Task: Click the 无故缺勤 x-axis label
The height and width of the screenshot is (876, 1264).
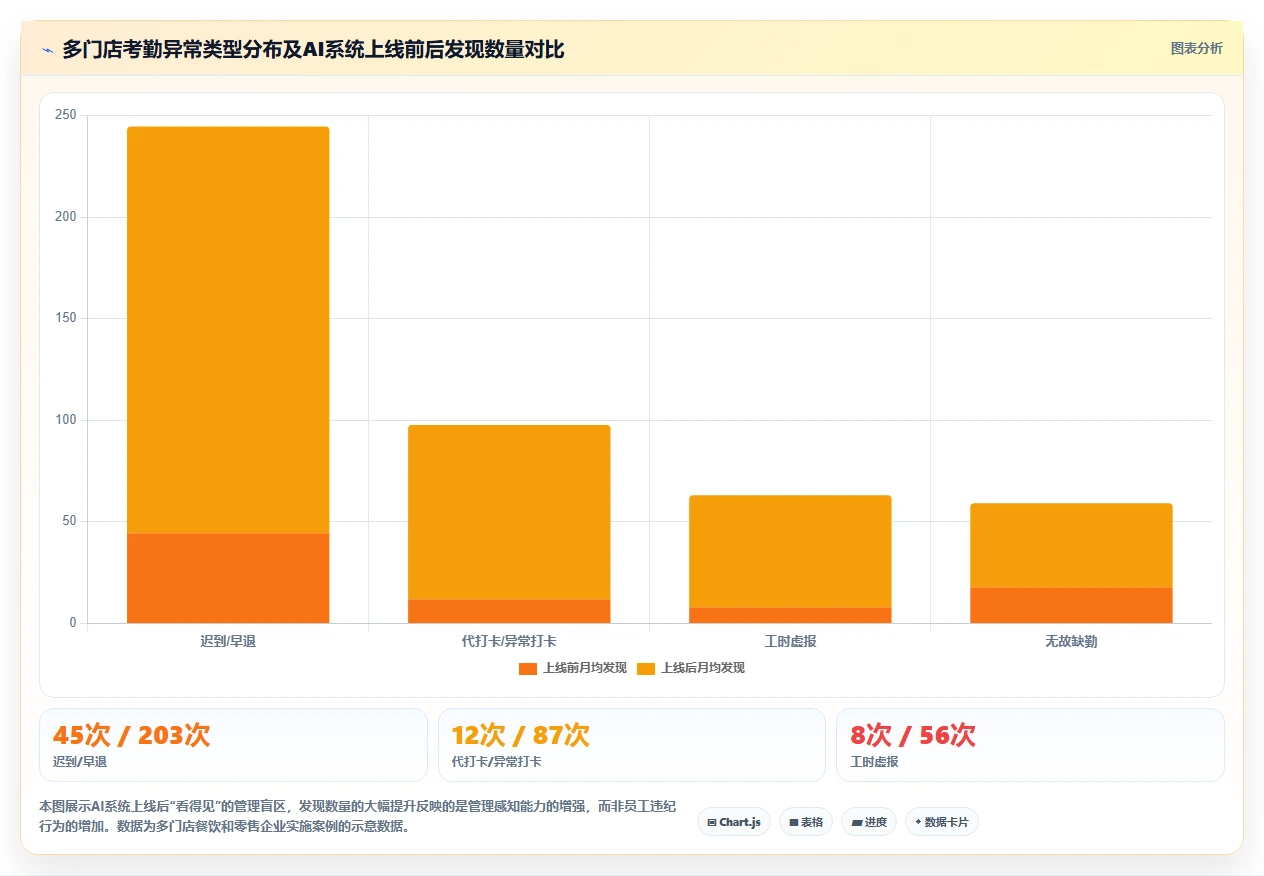Action: coord(1071,641)
